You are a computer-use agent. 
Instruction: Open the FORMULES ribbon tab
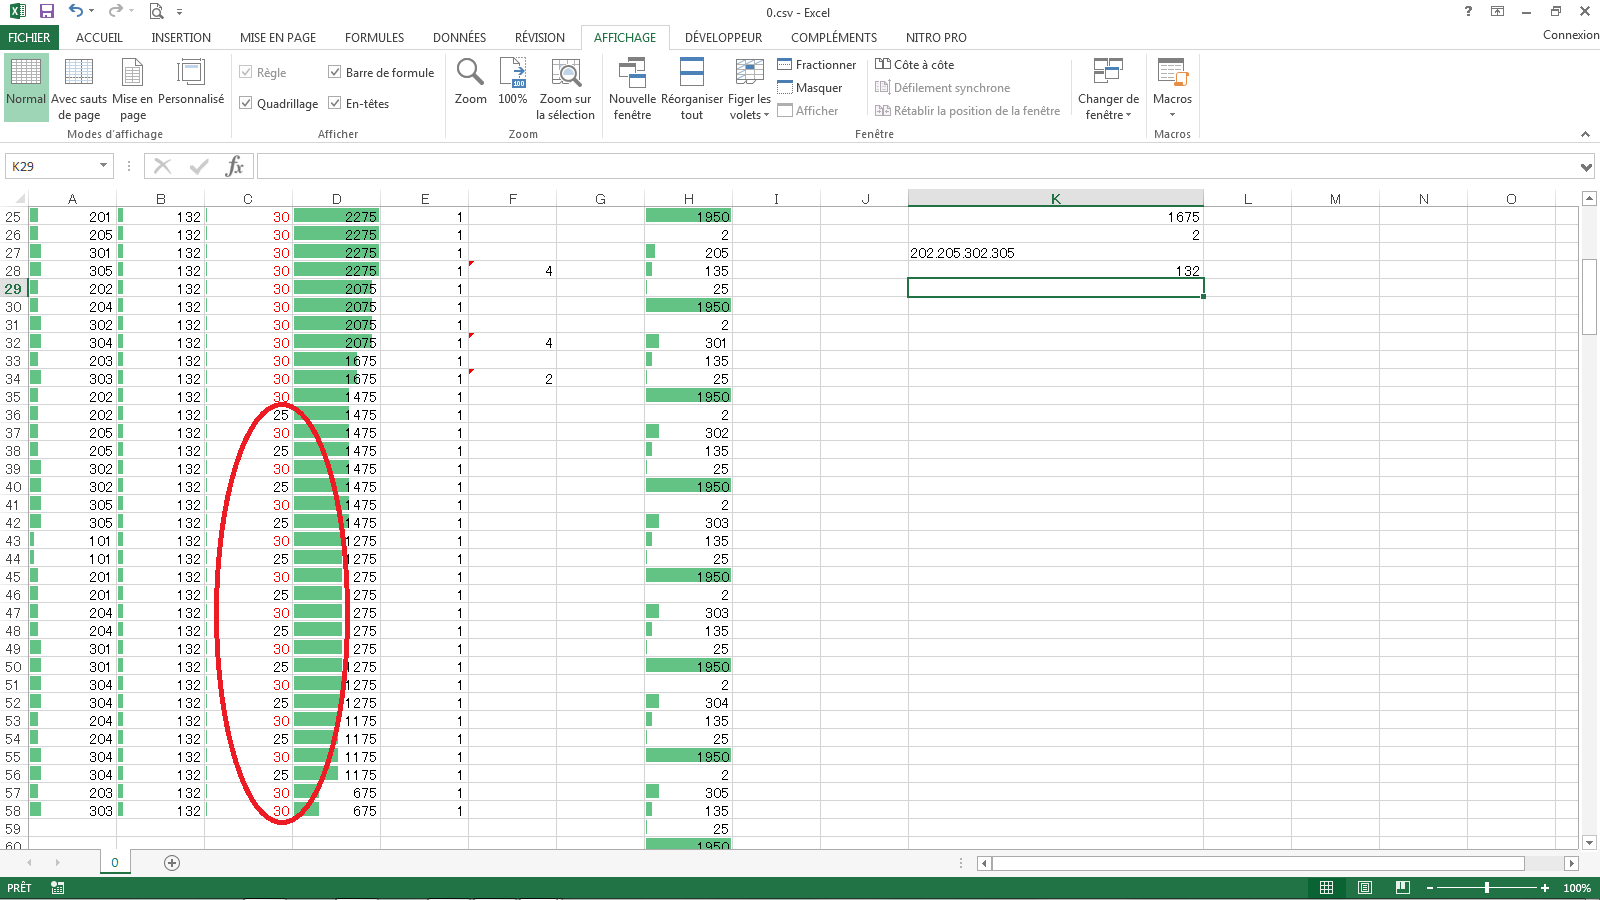(374, 38)
